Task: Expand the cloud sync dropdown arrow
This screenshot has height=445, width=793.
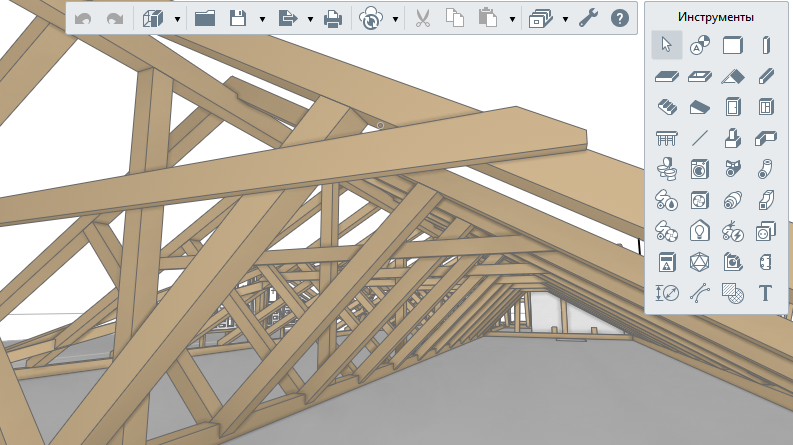Action: [x=395, y=19]
